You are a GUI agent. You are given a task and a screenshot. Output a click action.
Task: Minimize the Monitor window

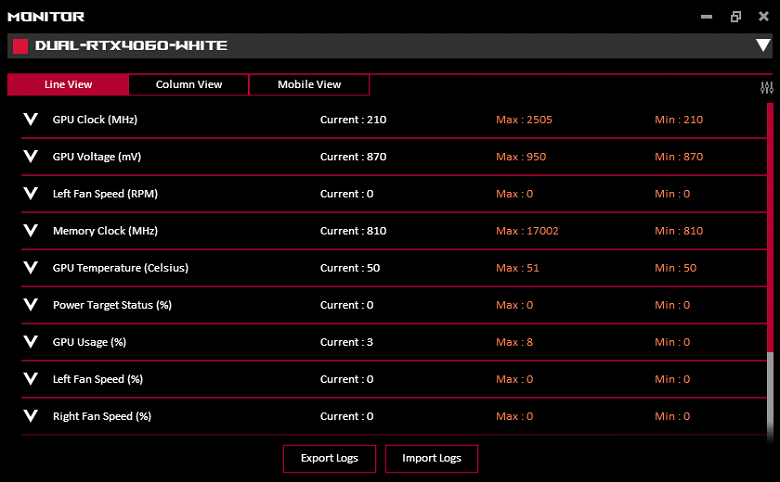(706, 17)
